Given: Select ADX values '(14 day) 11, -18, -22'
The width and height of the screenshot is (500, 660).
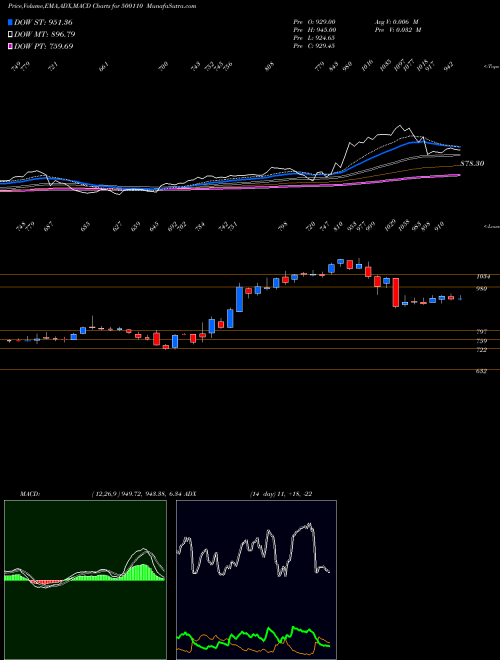Looking at the screenshot, I should (x=281, y=494).
